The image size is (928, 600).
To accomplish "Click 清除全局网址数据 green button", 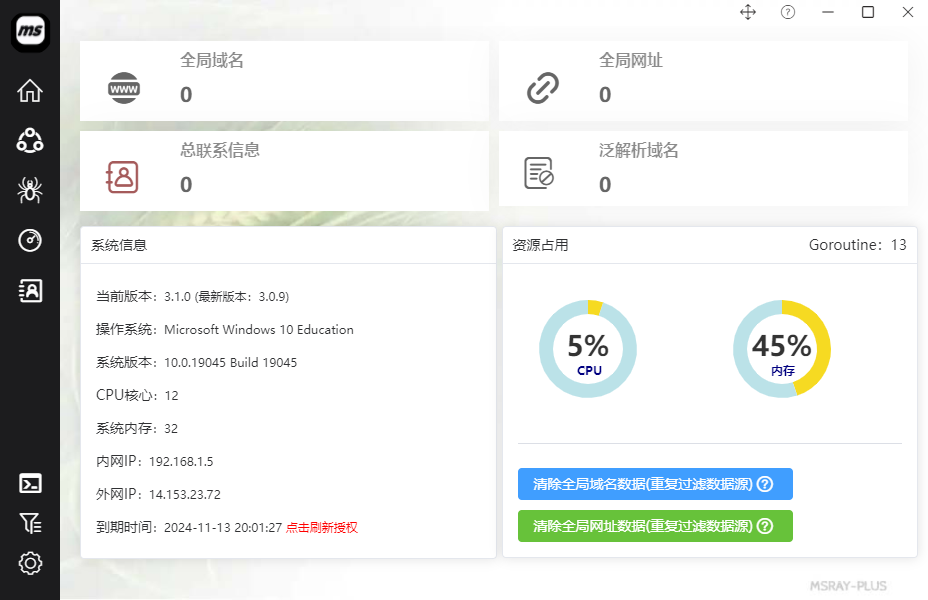I will [x=655, y=526].
